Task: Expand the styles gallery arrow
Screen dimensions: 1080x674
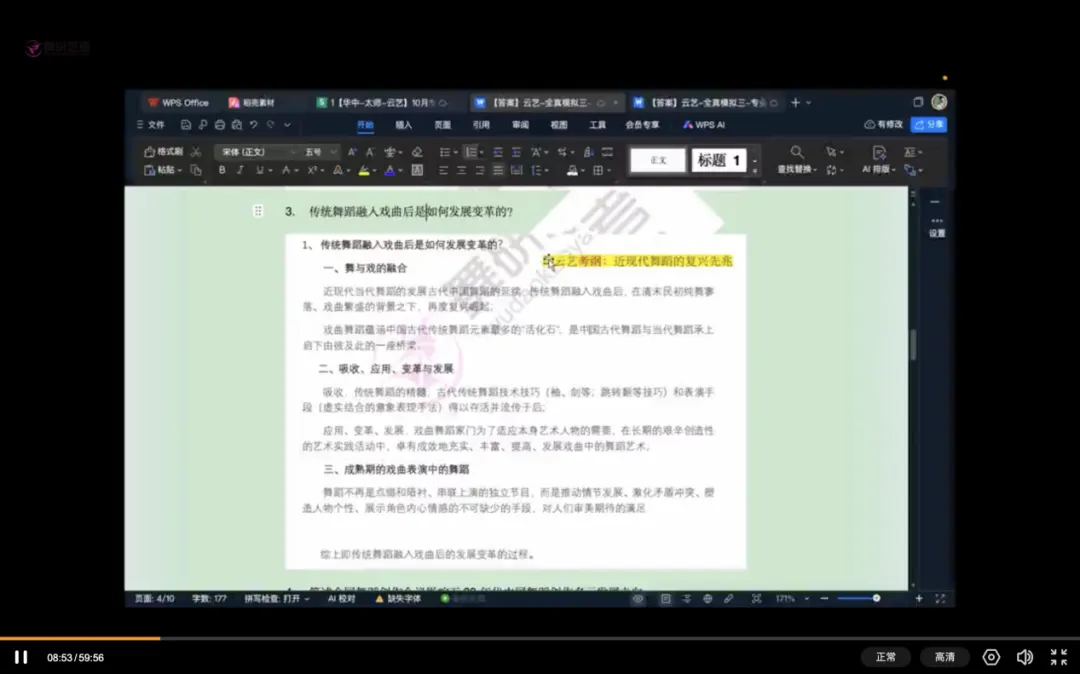Action: coord(755,160)
